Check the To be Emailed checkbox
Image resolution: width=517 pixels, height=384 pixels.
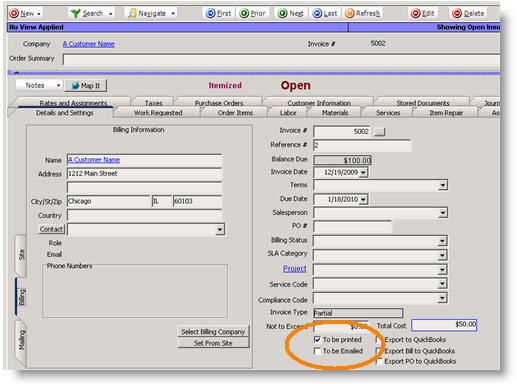click(x=317, y=351)
